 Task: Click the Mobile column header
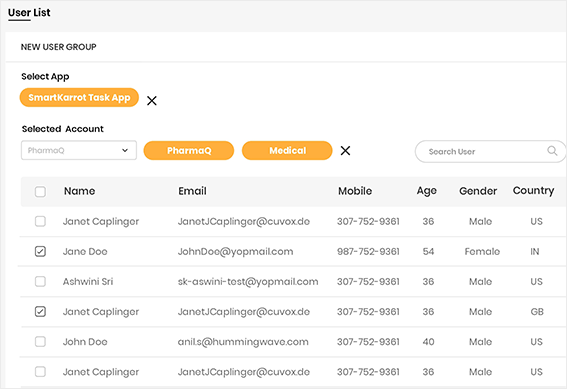[x=355, y=191]
